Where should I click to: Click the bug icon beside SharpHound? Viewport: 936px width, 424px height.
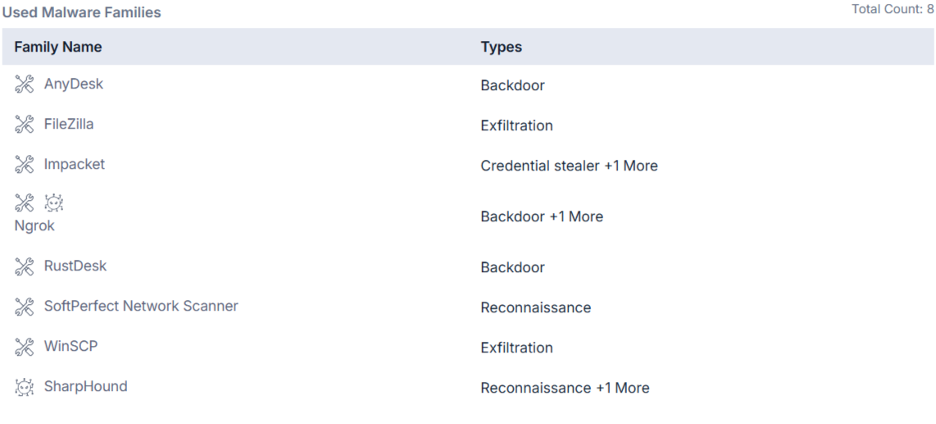pos(24,387)
